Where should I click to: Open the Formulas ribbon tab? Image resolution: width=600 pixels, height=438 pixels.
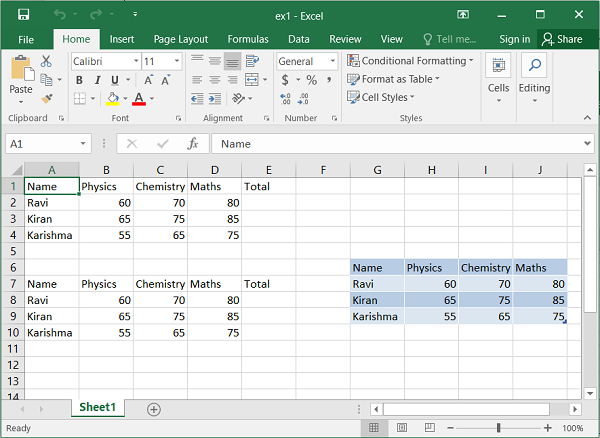(x=247, y=39)
